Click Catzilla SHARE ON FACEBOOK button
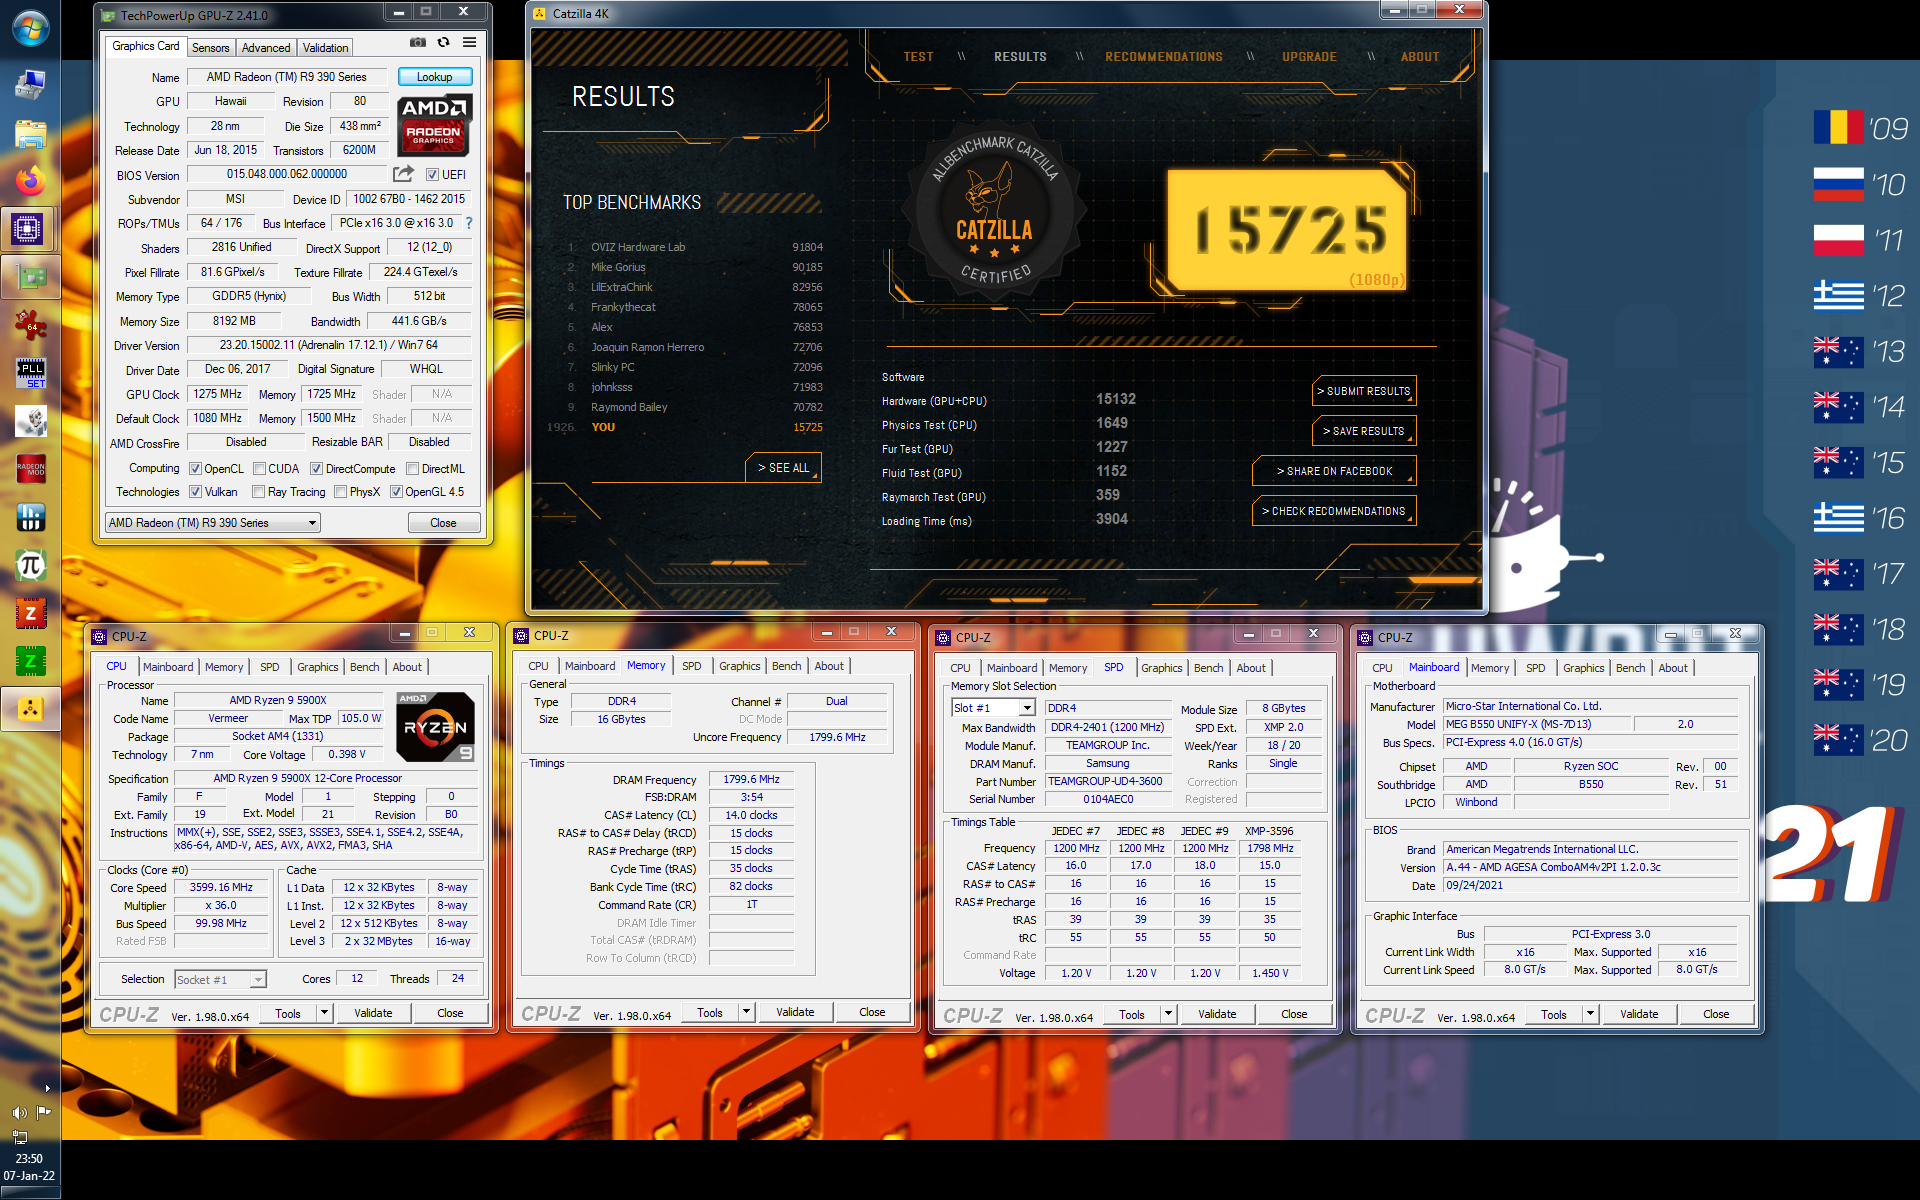The image size is (1920, 1200). (1334, 471)
